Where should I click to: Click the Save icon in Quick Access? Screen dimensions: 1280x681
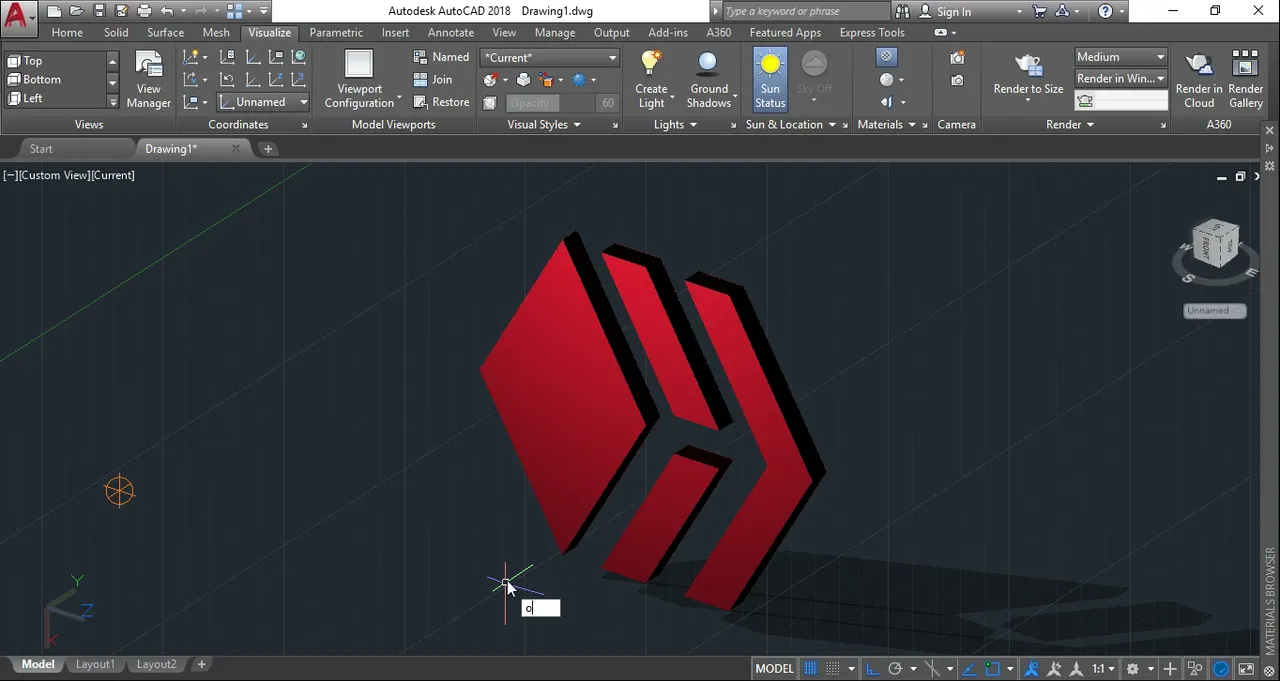99,12
